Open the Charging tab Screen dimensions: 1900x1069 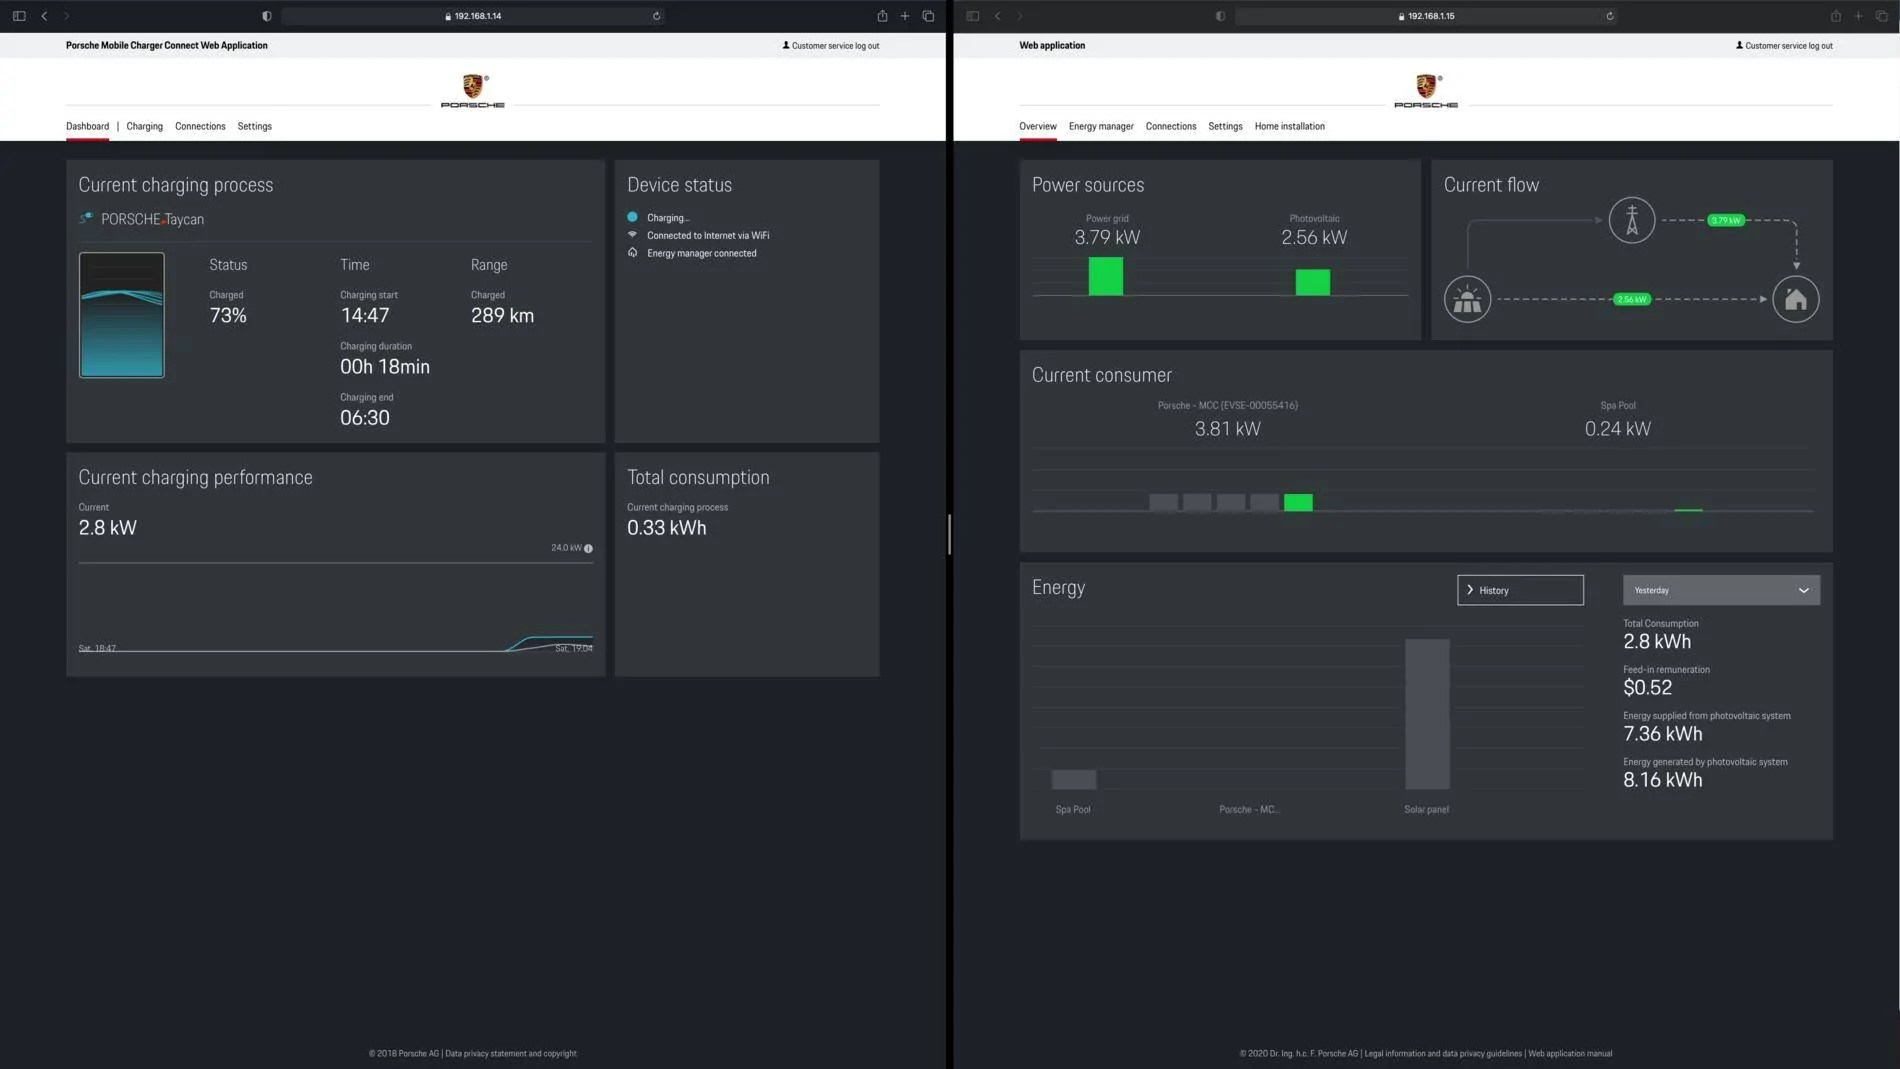pyautogui.click(x=144, y=126)
